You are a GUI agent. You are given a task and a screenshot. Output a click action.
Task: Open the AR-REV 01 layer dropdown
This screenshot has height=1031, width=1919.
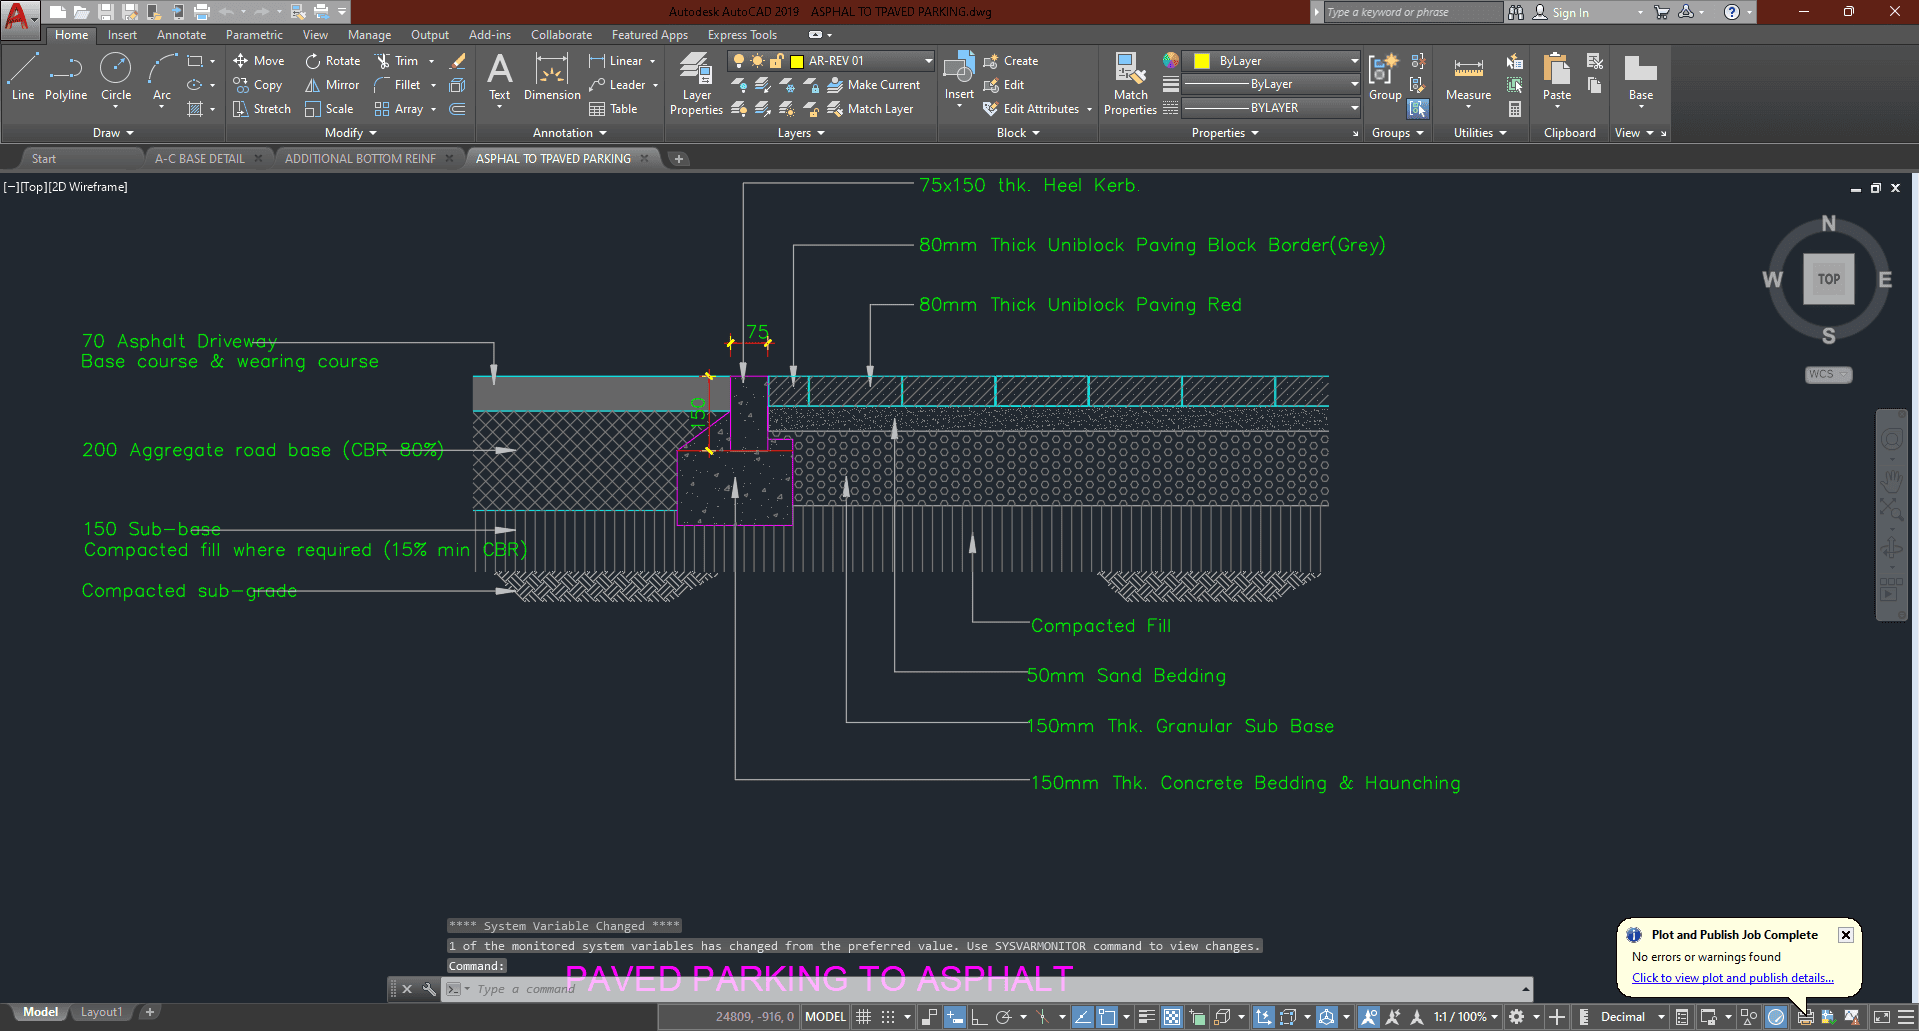point(928,61)
